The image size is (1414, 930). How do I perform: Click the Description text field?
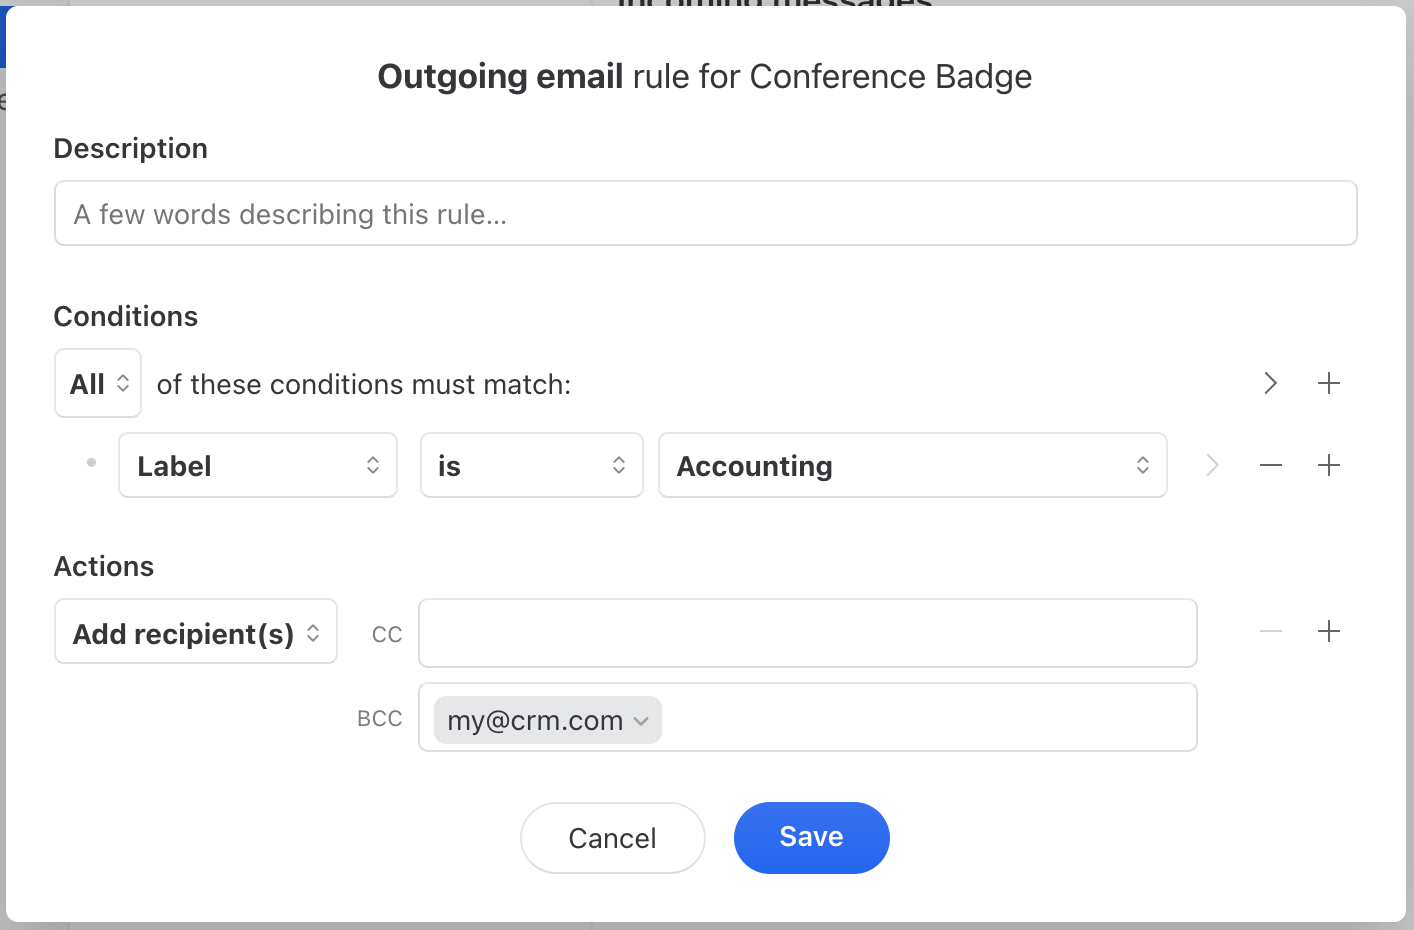tap(705, 214)
